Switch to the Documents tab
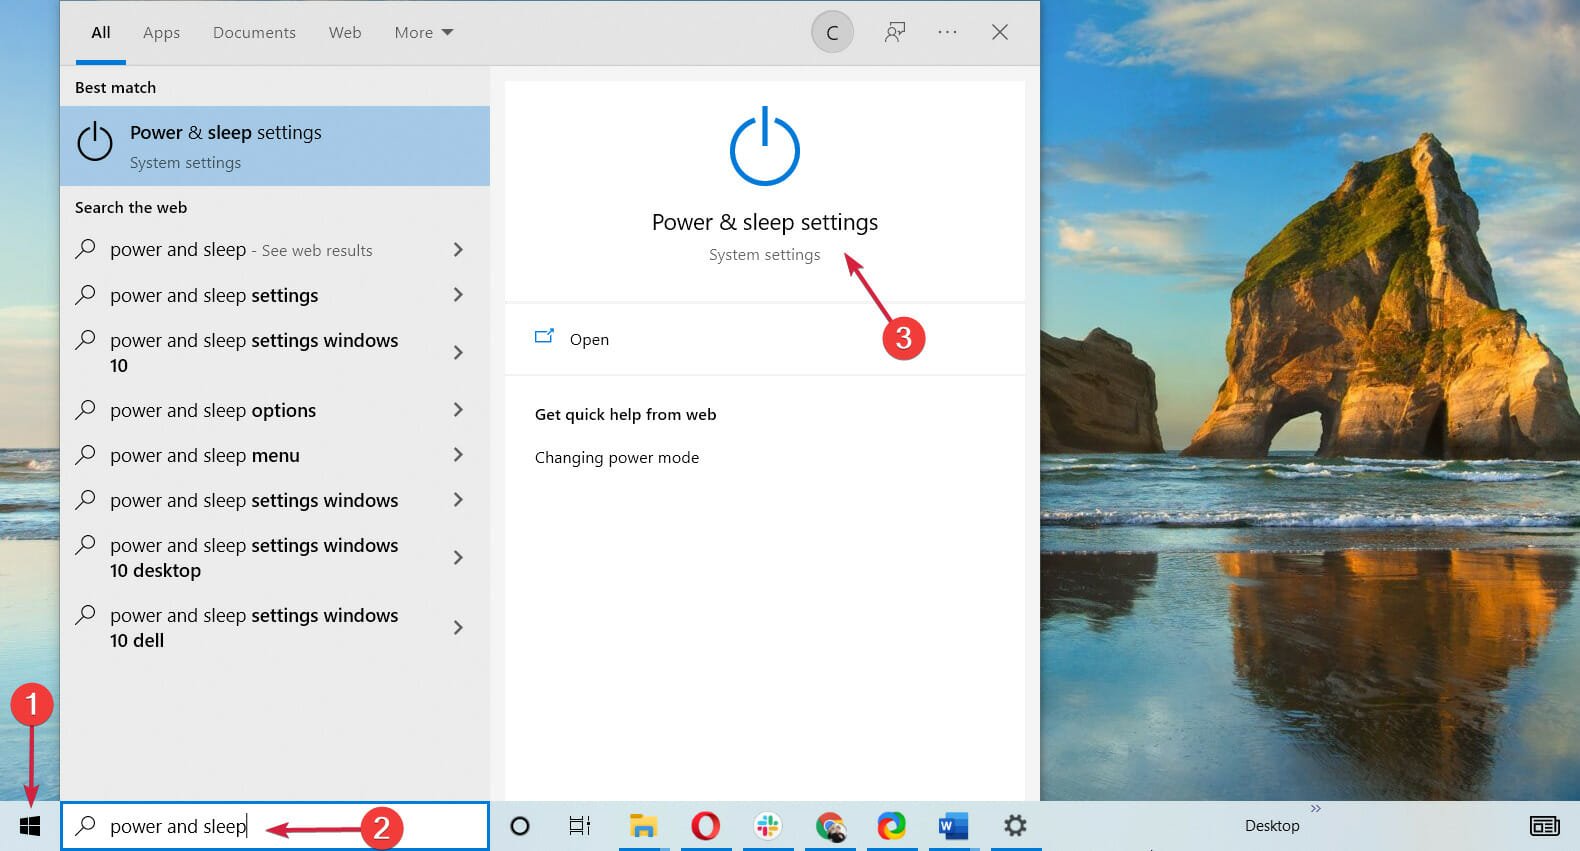 [254, 32]
